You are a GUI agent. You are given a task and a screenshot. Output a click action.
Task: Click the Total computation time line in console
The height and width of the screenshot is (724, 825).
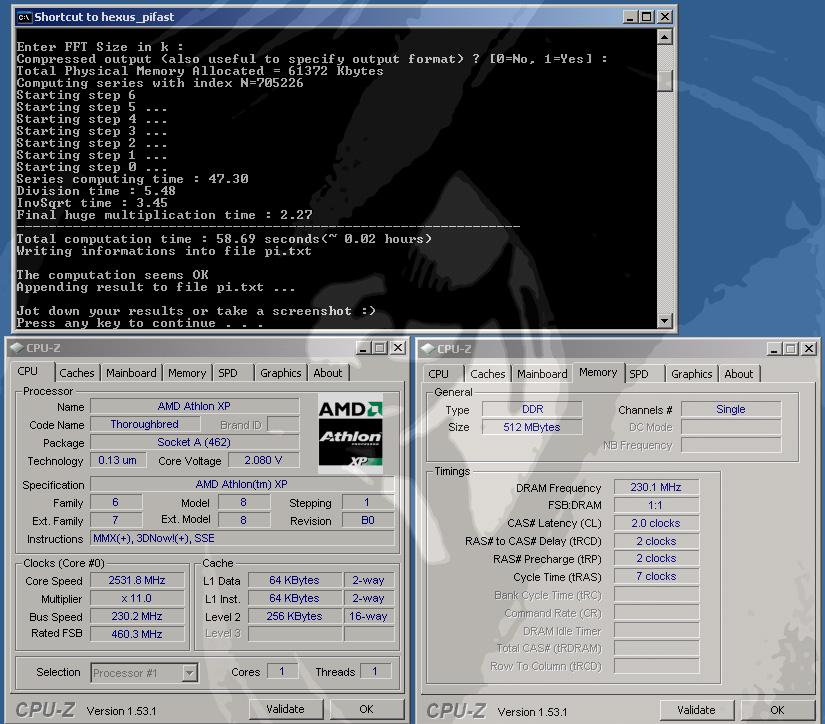click(x=224, y=239)
